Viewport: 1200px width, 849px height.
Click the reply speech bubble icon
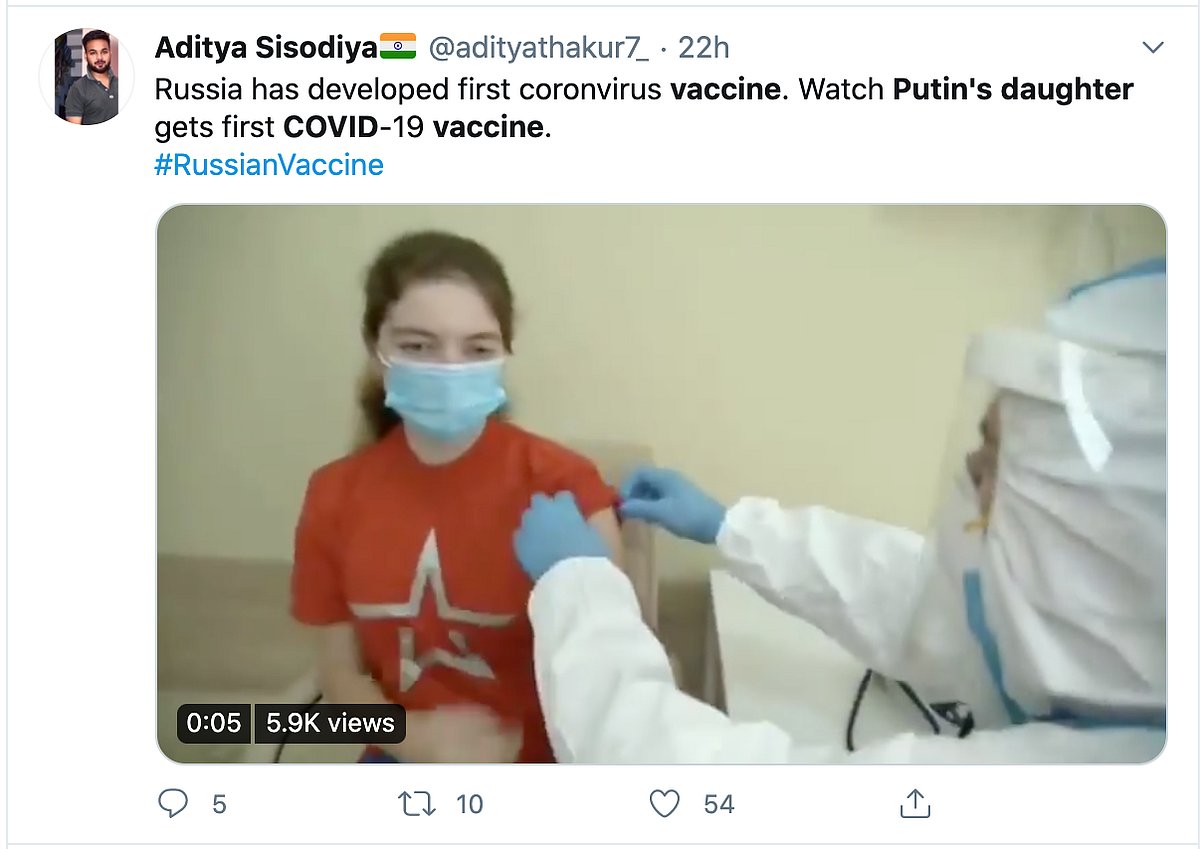(x=174, y=803)
